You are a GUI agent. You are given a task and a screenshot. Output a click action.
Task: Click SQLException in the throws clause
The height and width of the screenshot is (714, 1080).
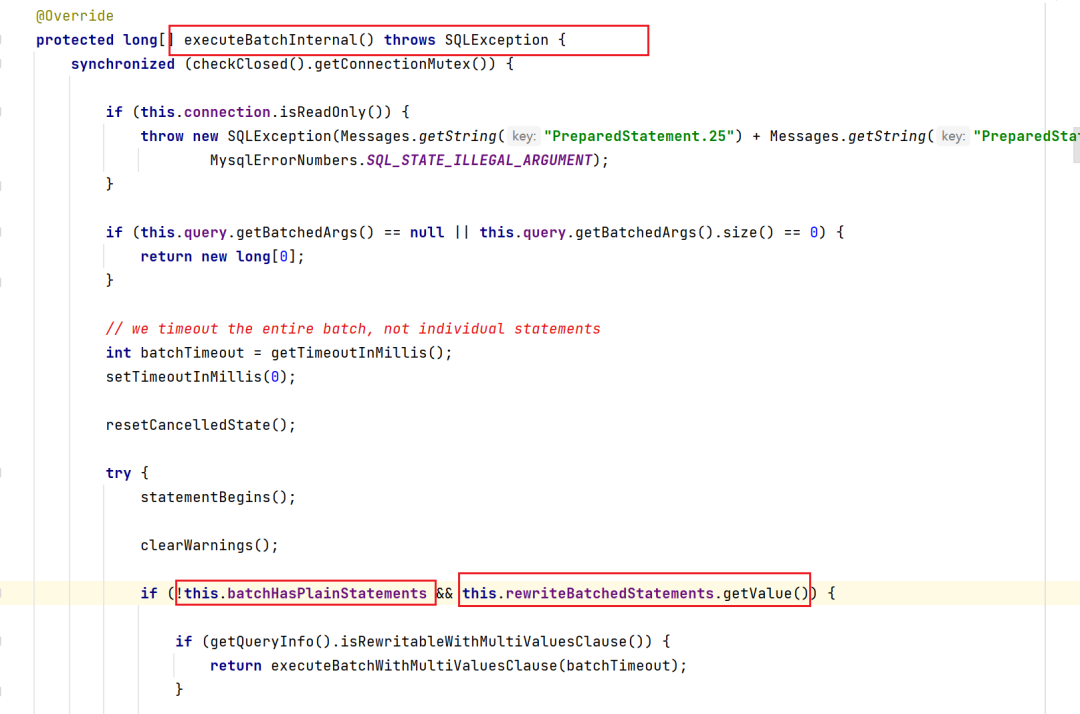click(x=496, y=40)
